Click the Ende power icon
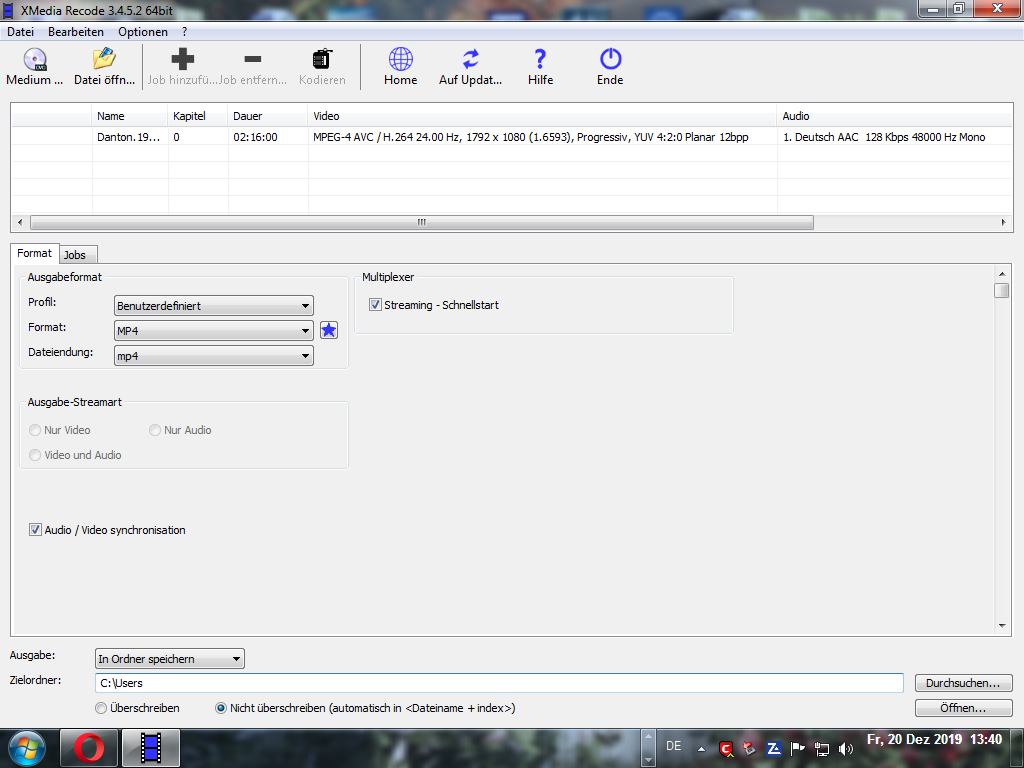Screen dimensions: 1024x768 pos(610,59)
